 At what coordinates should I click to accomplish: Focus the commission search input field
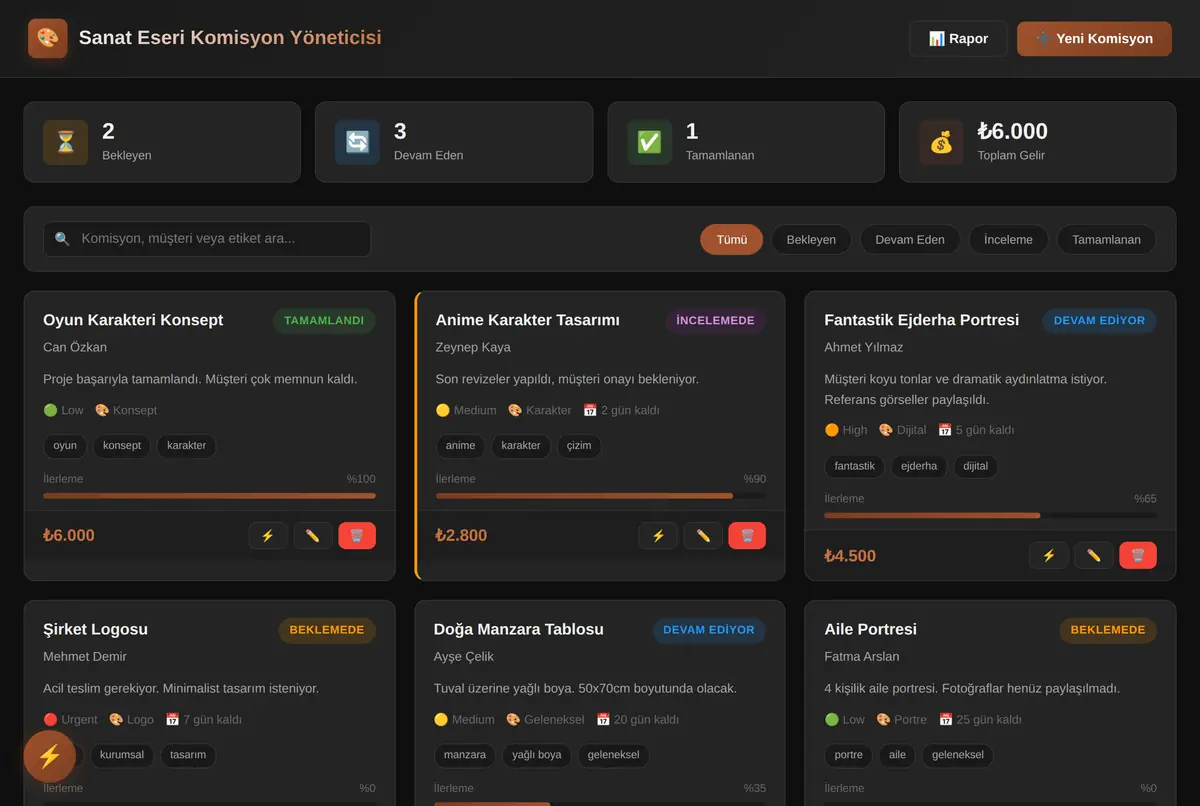(207, 239)
